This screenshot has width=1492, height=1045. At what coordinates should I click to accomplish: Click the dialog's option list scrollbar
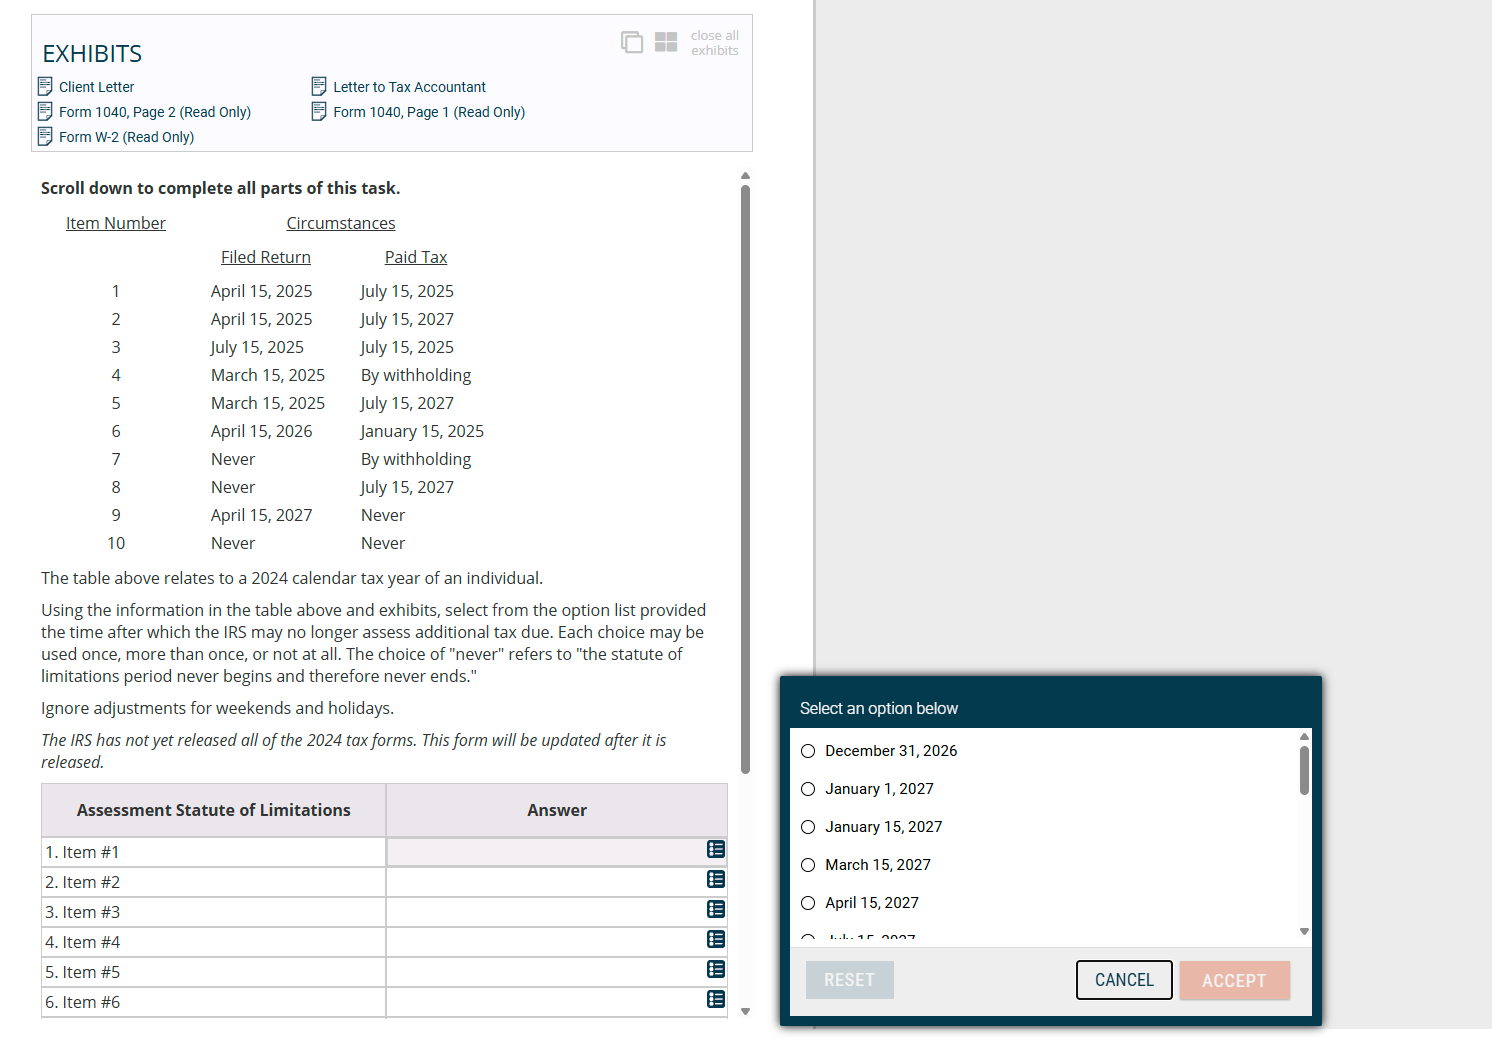(1303, 770)
